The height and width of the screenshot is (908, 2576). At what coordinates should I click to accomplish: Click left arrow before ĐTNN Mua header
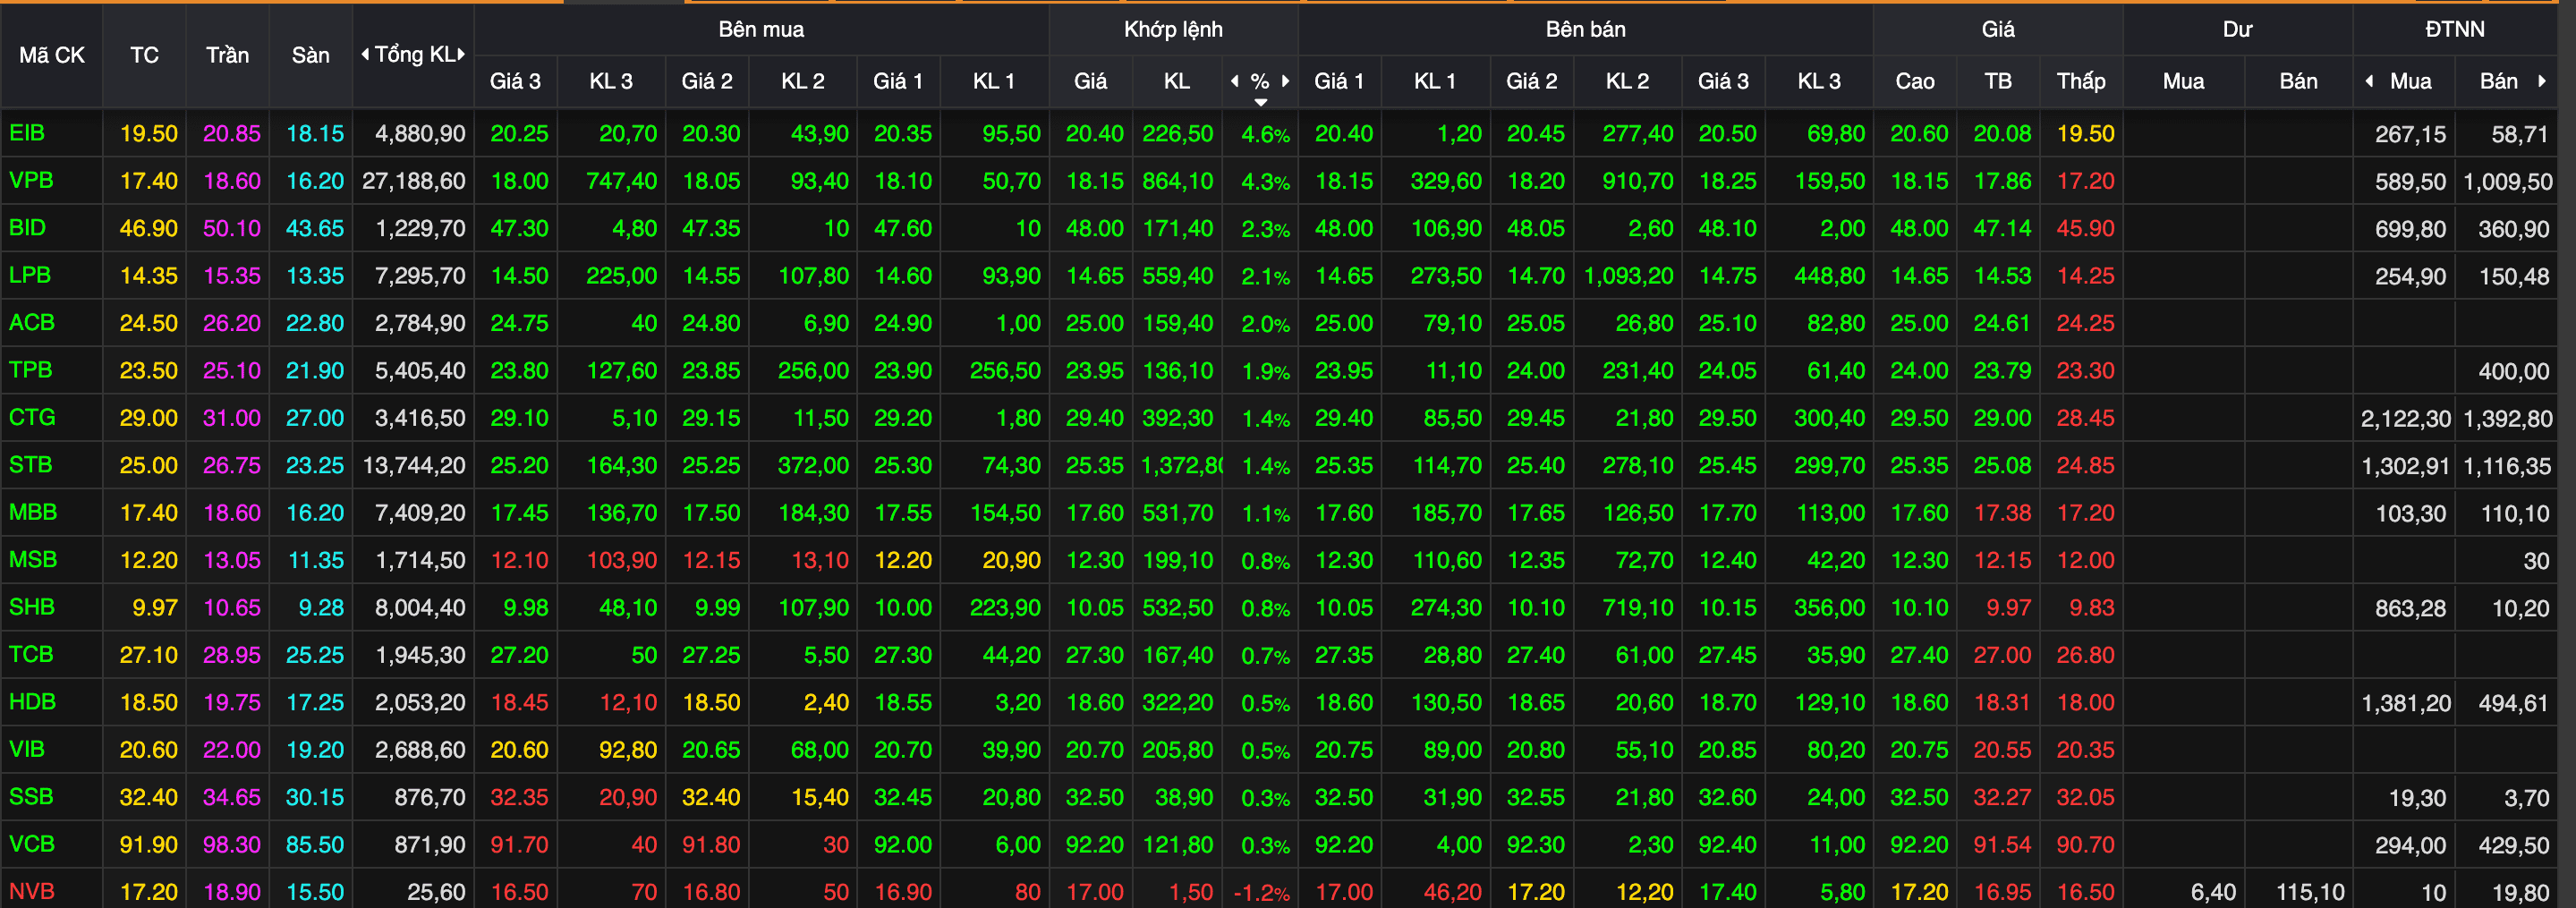pyautogui.click(x=2369, y=81)
